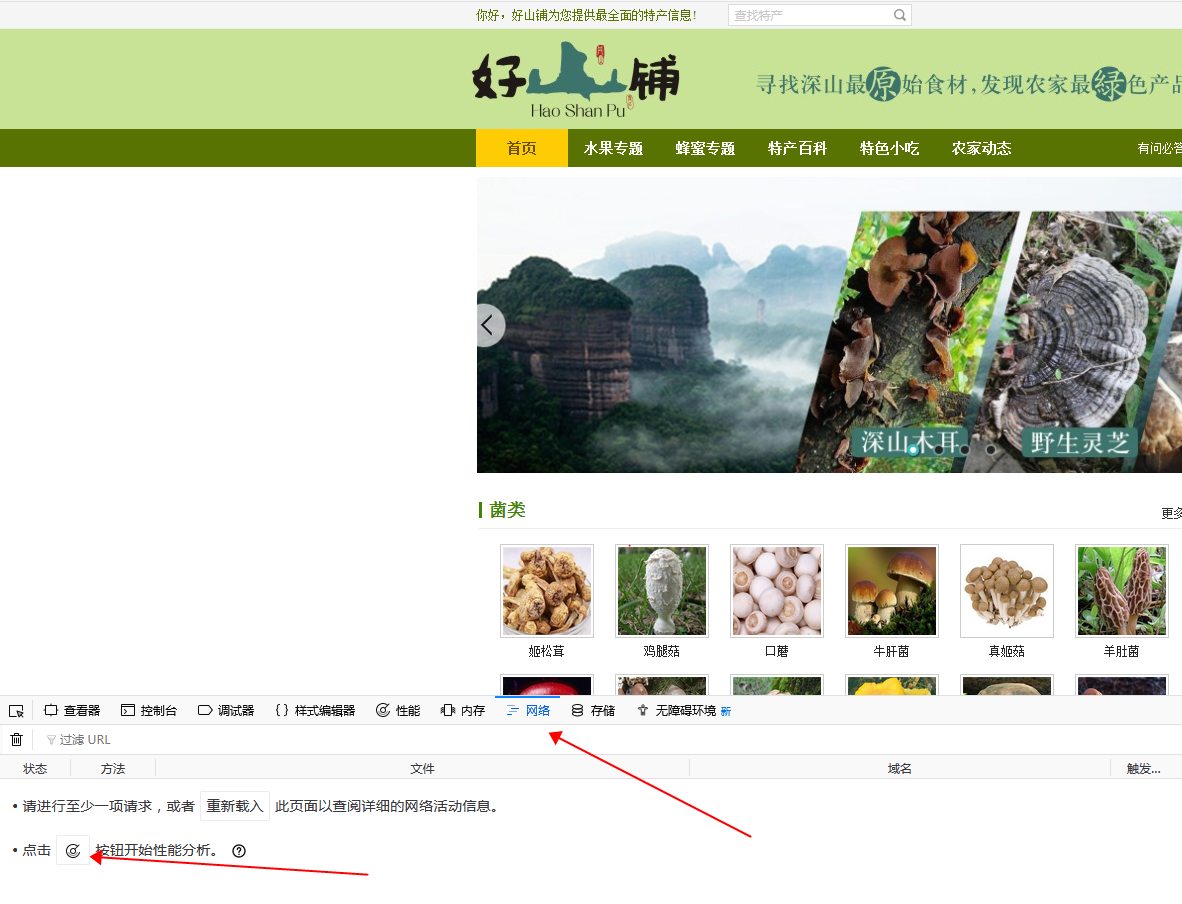1182x904 pixels.
Task: Open the 蜂蜜专题 navigation menu item
Action: [705, 148]
